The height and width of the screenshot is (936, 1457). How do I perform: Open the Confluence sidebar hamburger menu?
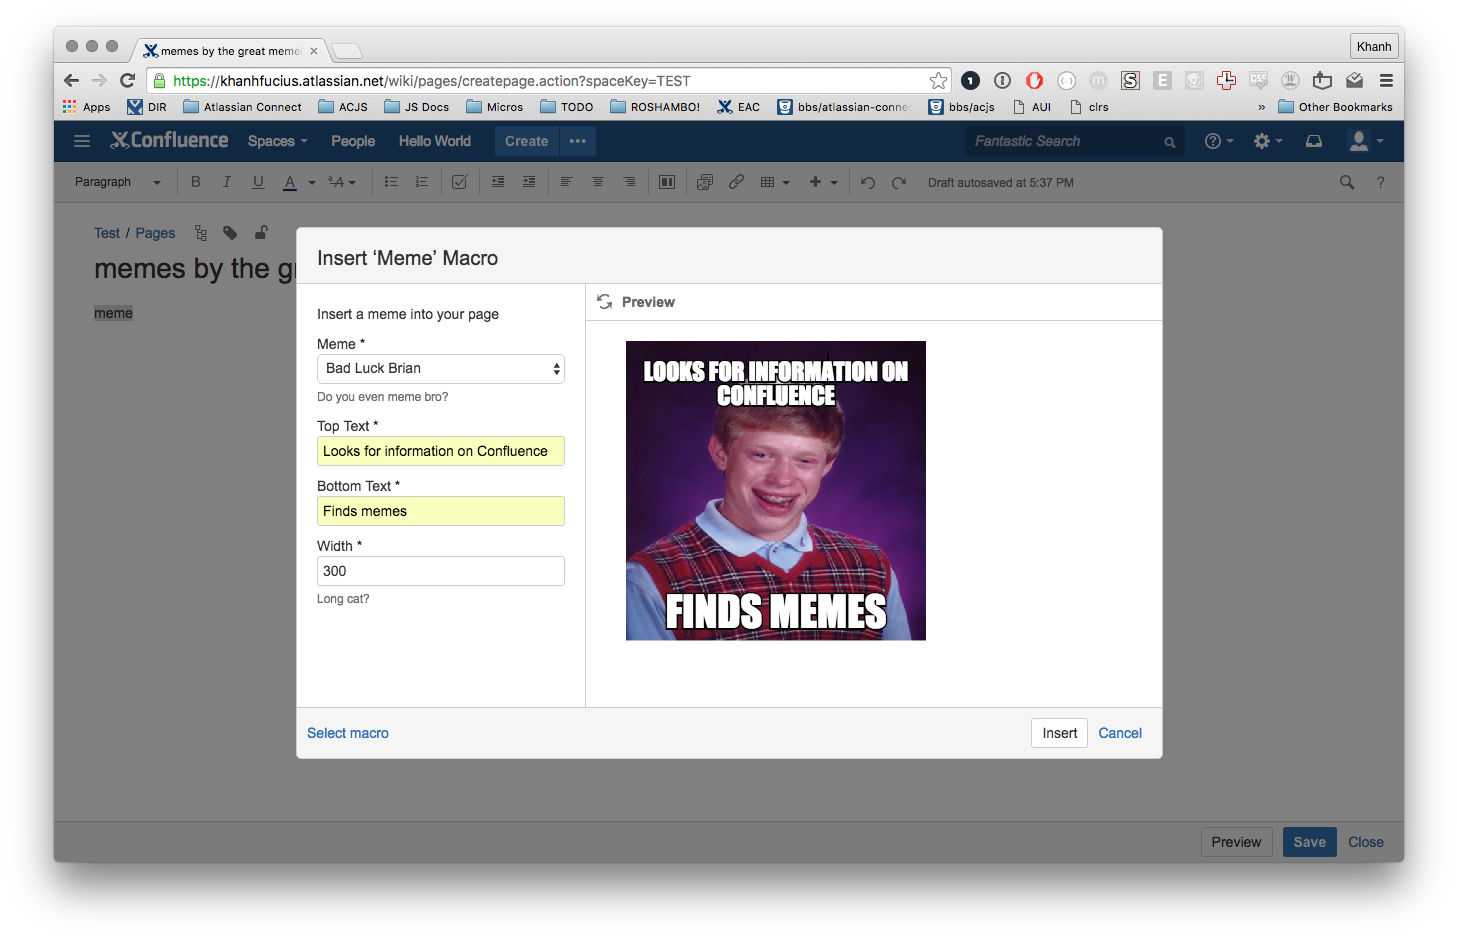82,141
